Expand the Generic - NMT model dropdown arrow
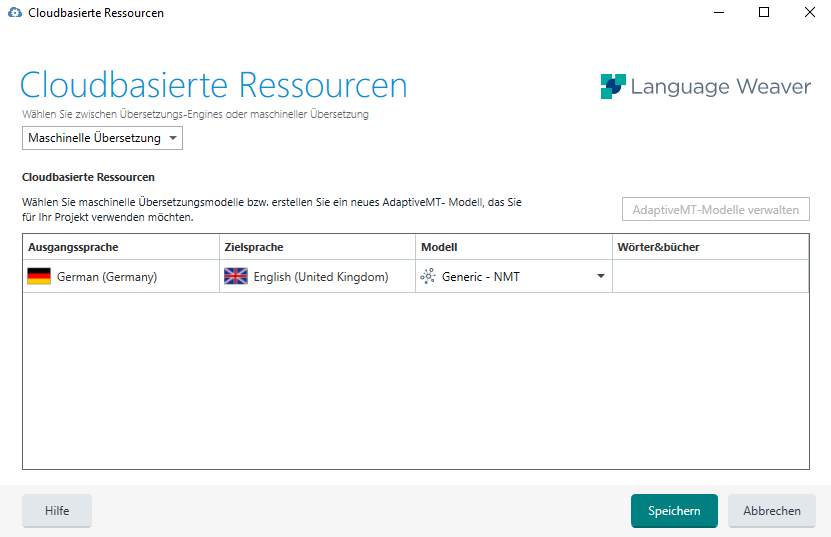Screen dimensions: 831x537 point(600,276)
